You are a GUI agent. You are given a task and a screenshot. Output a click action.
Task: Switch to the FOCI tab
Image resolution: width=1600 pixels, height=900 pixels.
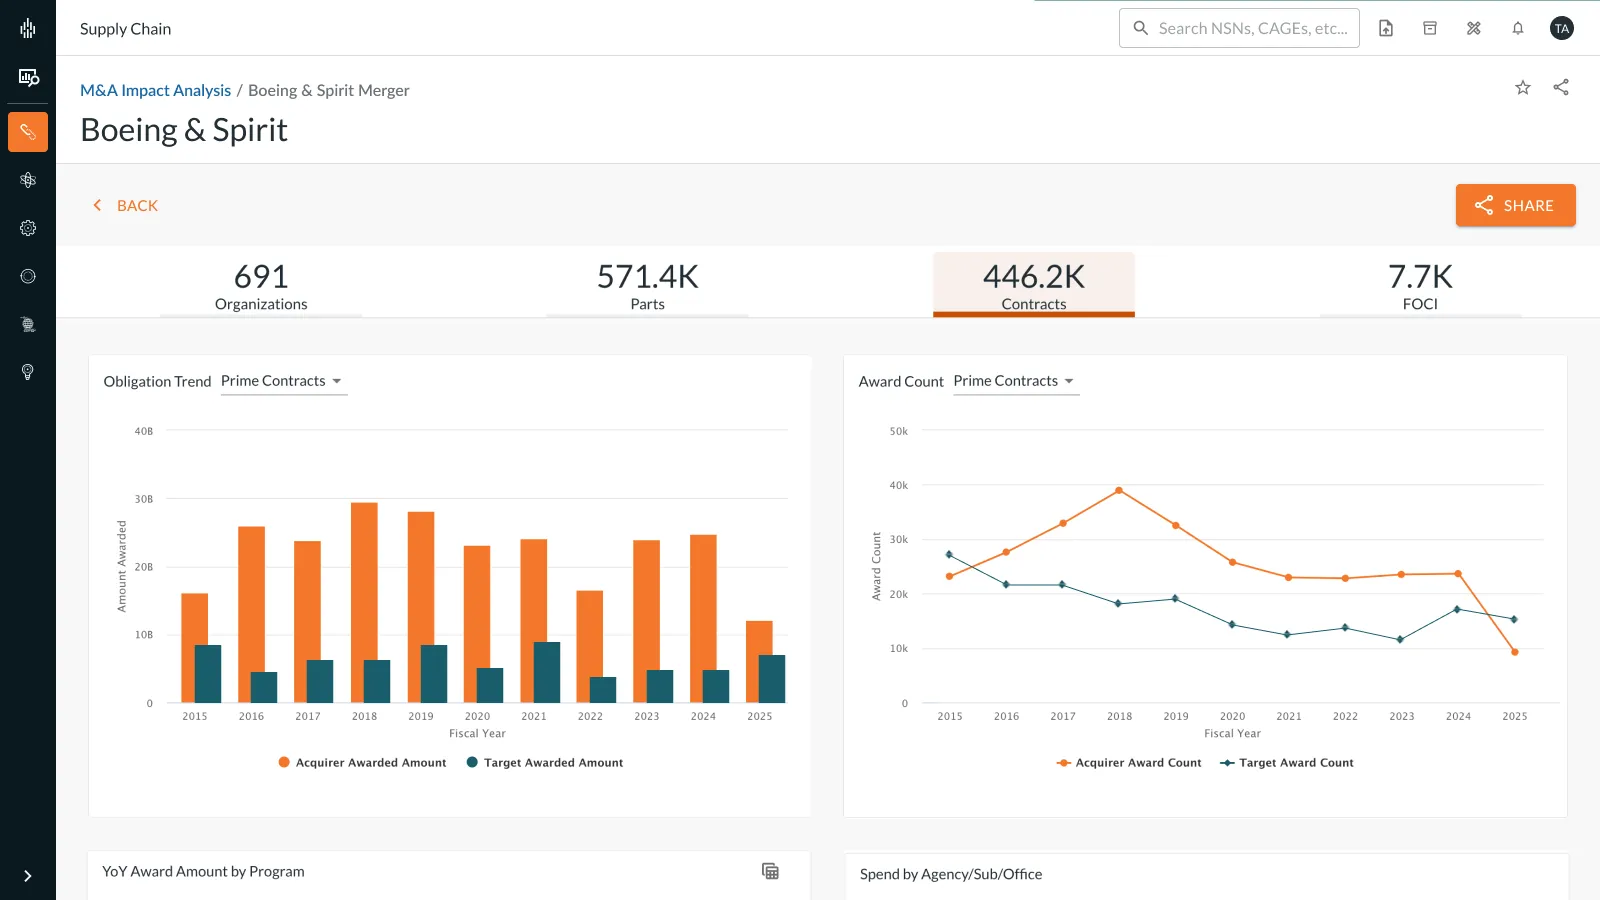(1420, 286)
